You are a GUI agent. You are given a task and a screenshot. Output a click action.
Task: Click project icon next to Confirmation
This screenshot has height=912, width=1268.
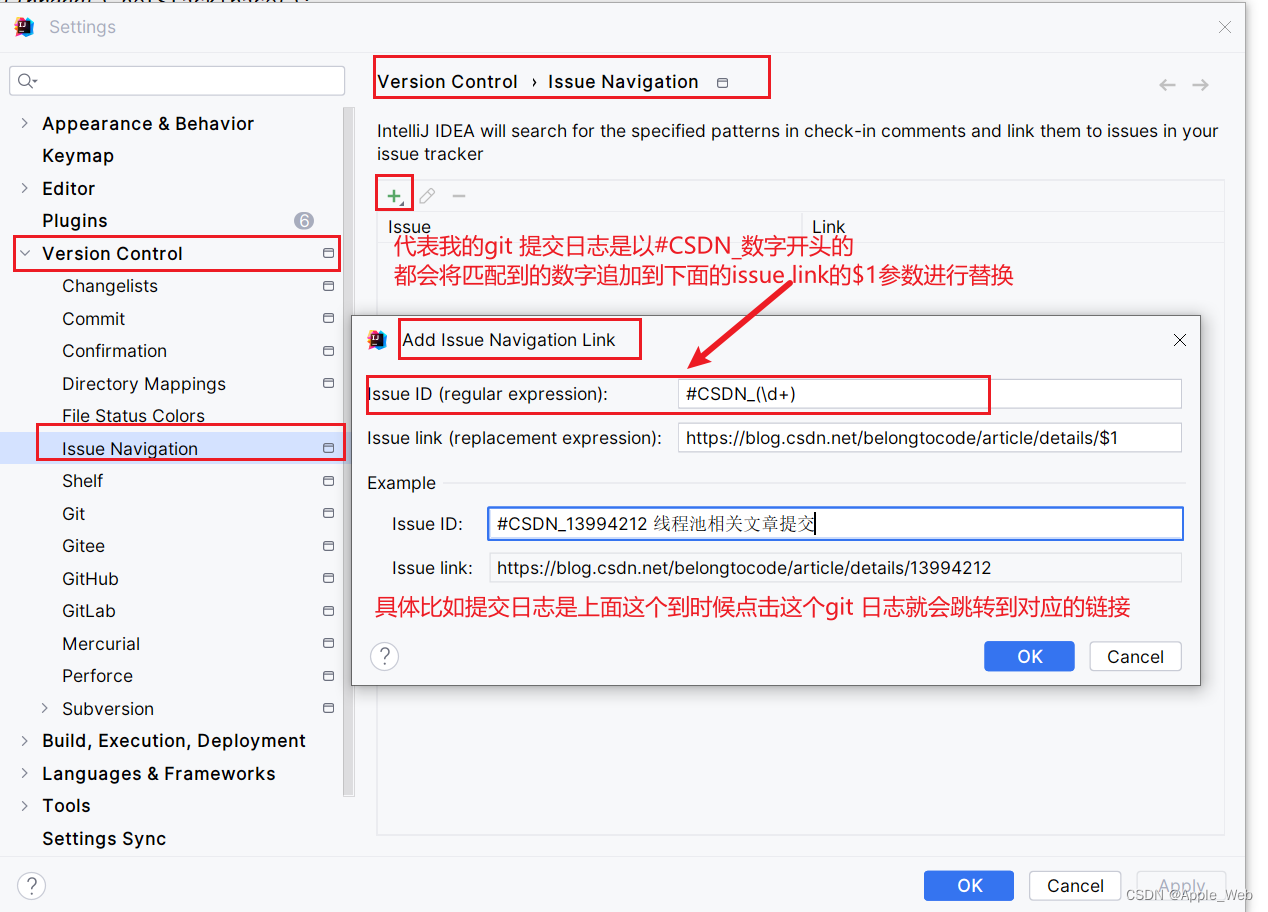328,351
